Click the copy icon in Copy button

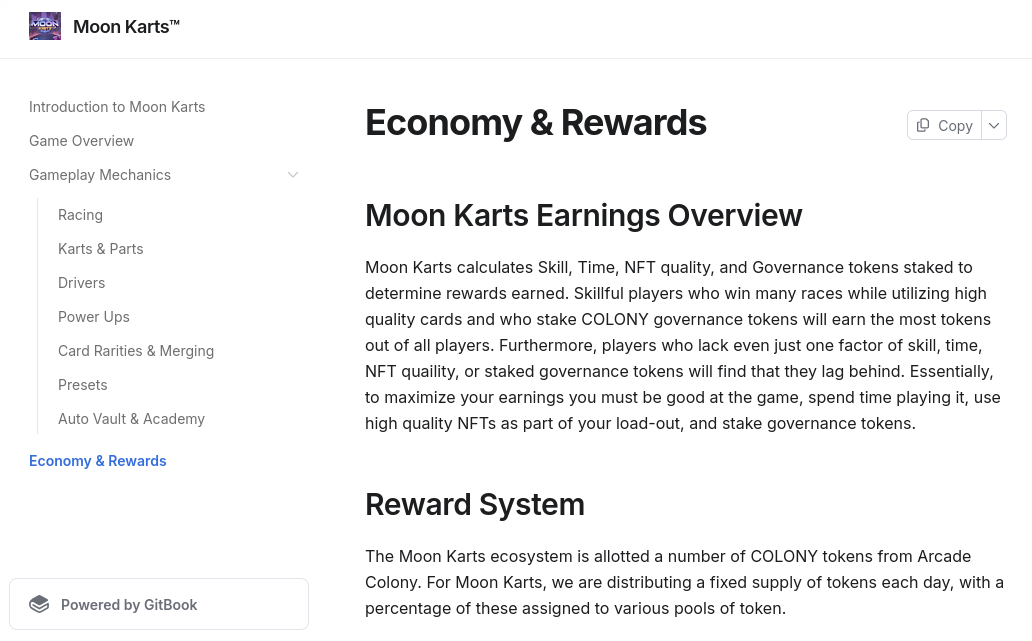pos(923,125)
